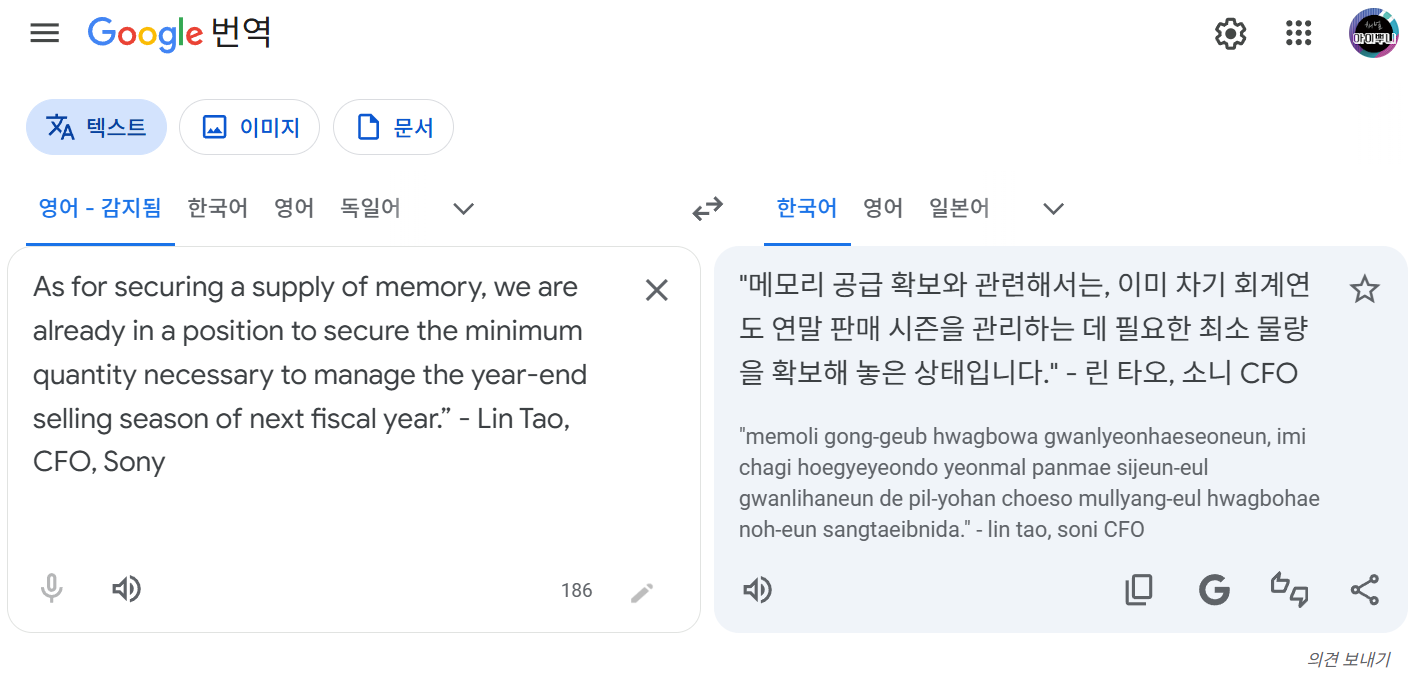Expand the source language list
The height and width of the screenshot is (695, 1411).
(462, 209)
